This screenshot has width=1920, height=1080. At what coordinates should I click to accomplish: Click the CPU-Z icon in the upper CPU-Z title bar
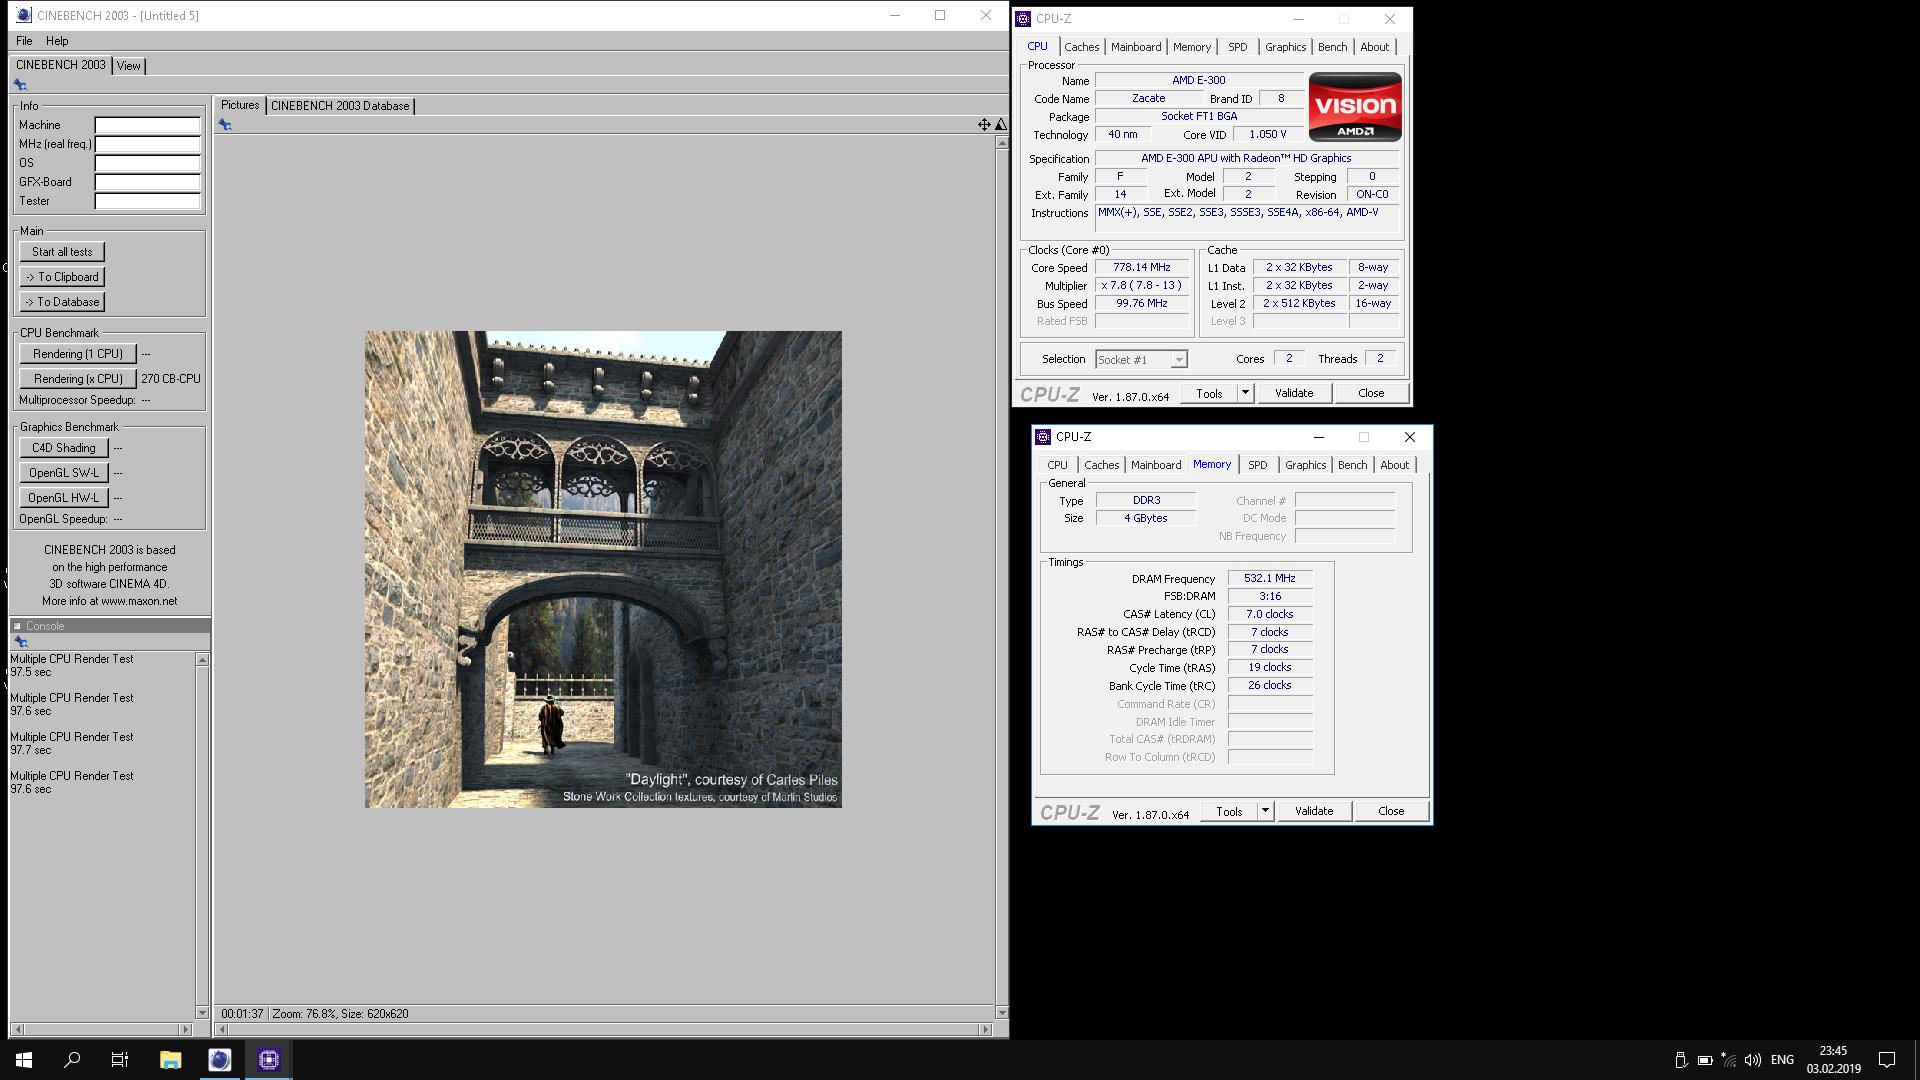click(x=1023, y=18)
